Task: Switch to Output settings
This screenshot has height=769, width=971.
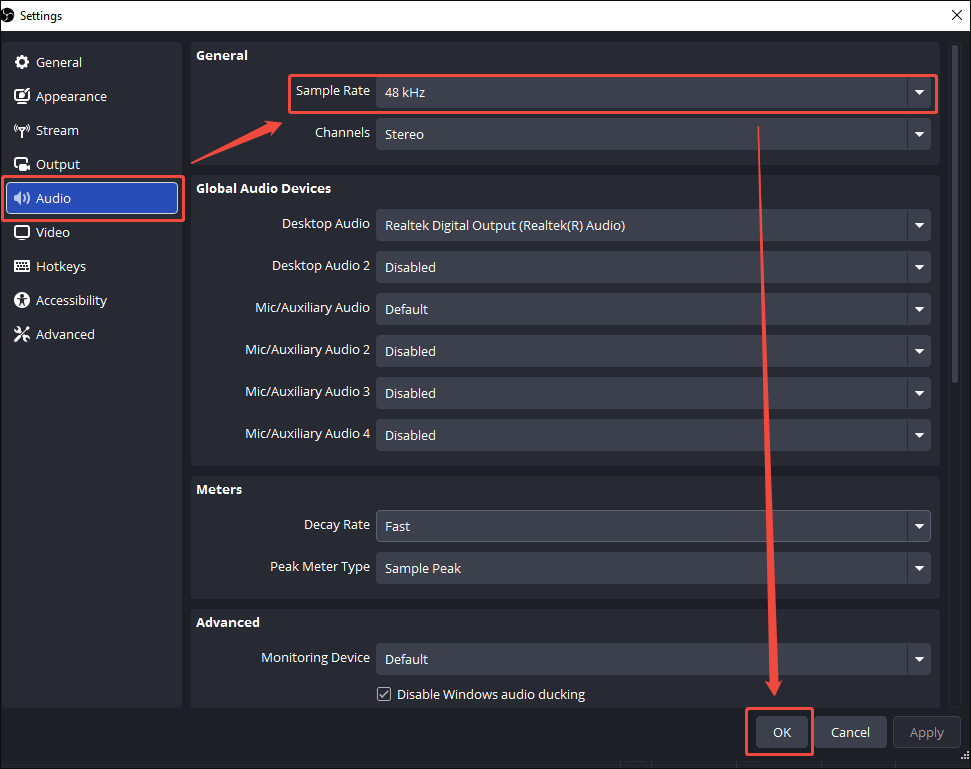Action: click(x=60, y=164)
